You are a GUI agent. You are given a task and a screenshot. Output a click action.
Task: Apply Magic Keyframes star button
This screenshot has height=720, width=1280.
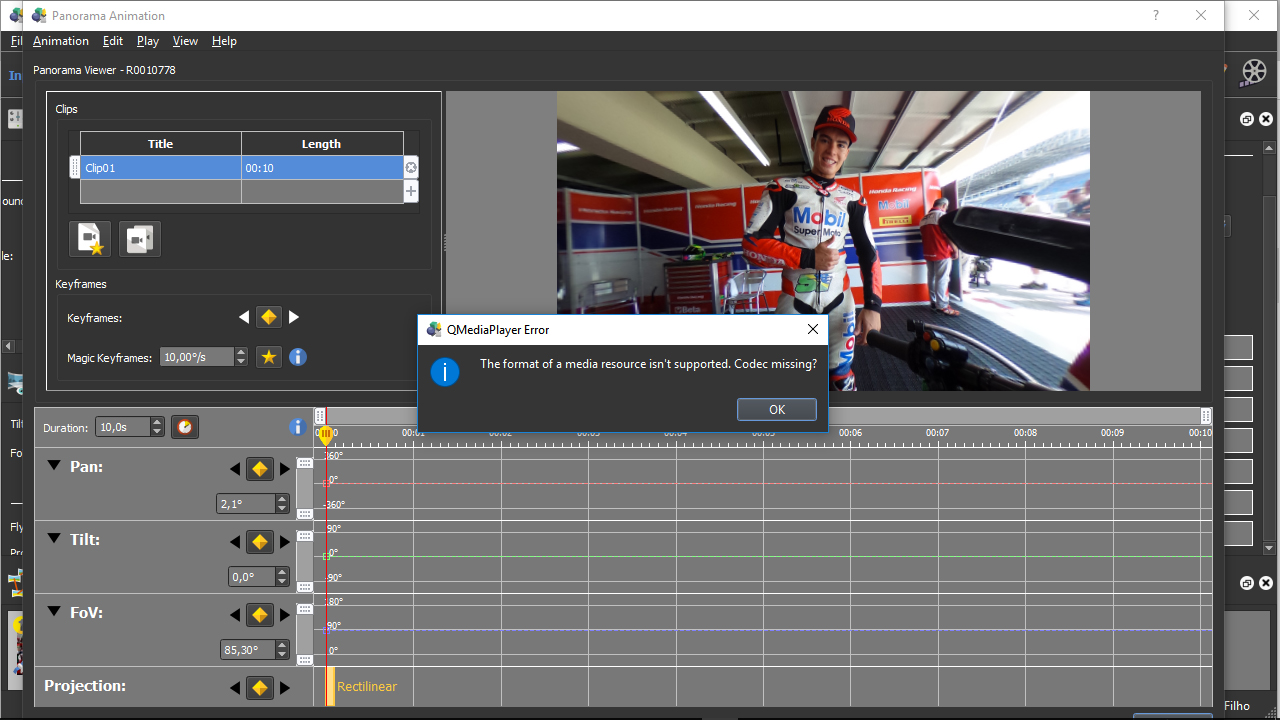pos(268,357)
